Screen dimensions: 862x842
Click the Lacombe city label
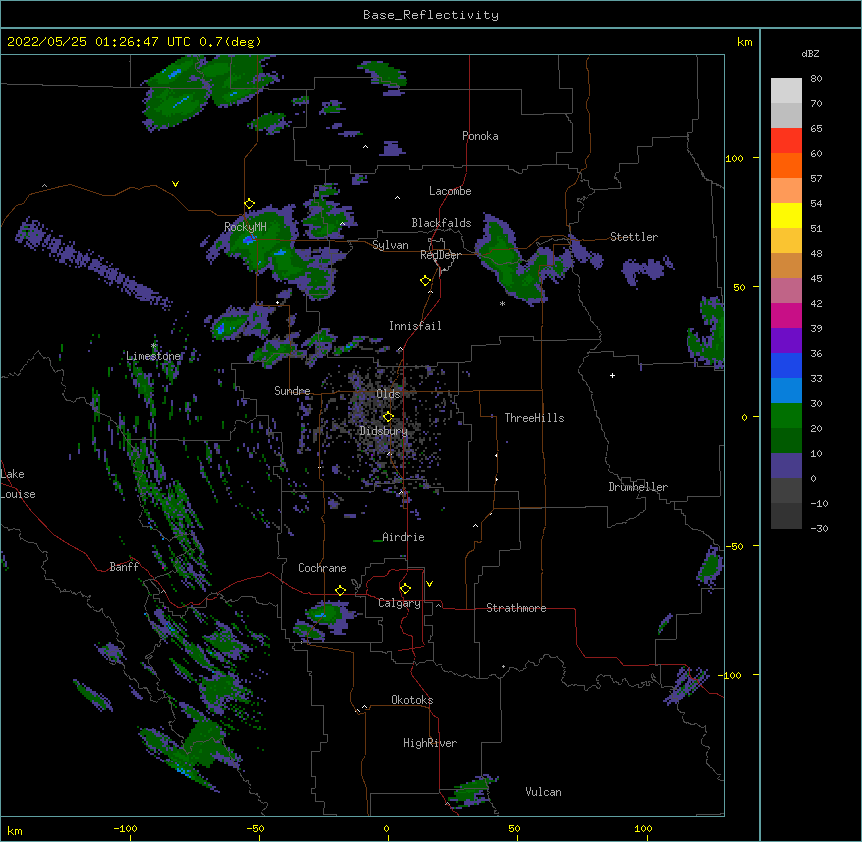450,191
